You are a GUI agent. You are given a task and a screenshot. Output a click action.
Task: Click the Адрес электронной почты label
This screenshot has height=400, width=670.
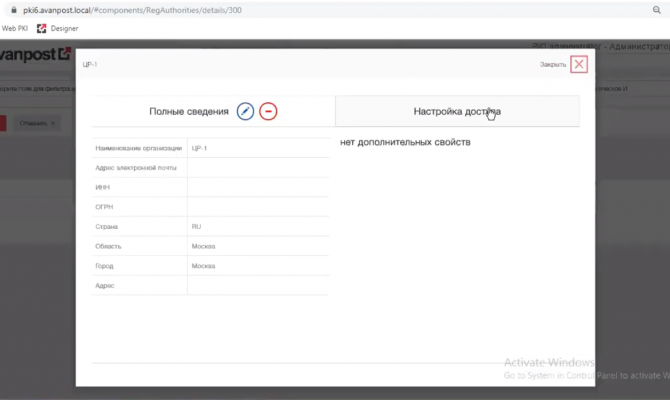click(x=136, y=168)
